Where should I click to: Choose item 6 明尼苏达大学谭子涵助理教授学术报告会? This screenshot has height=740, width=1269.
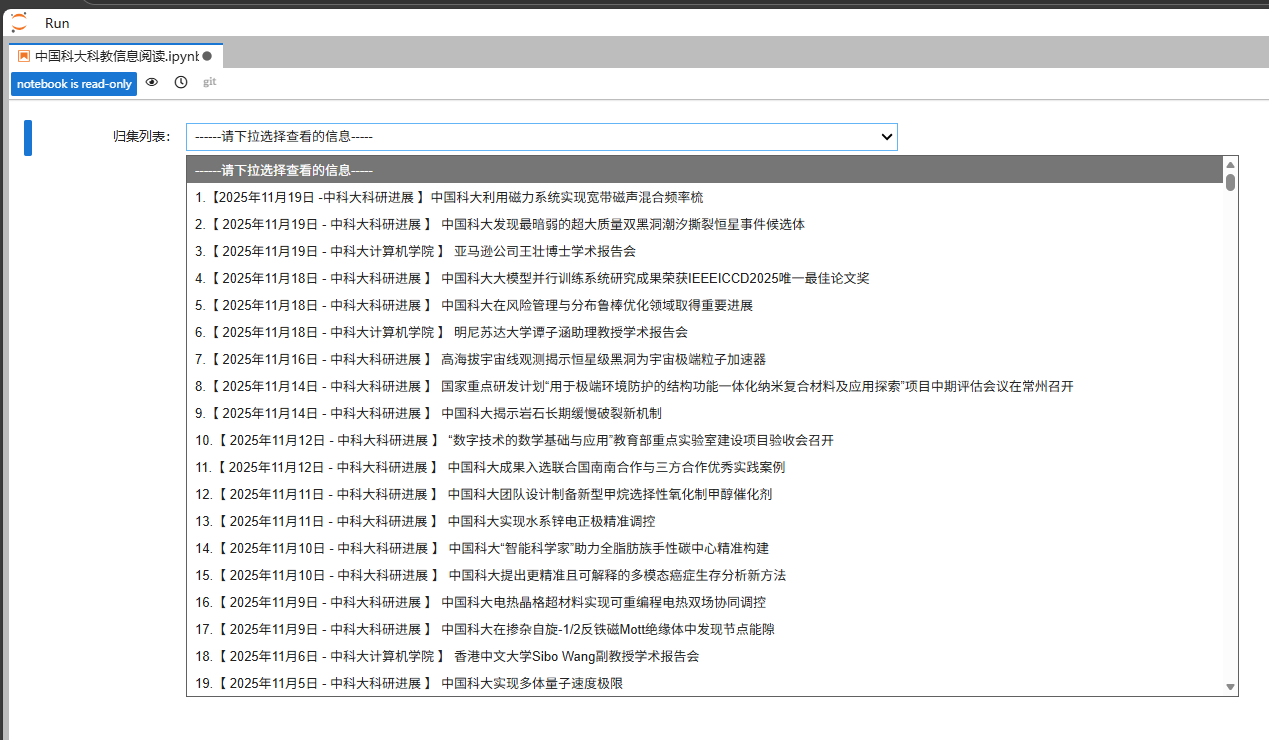705,332
